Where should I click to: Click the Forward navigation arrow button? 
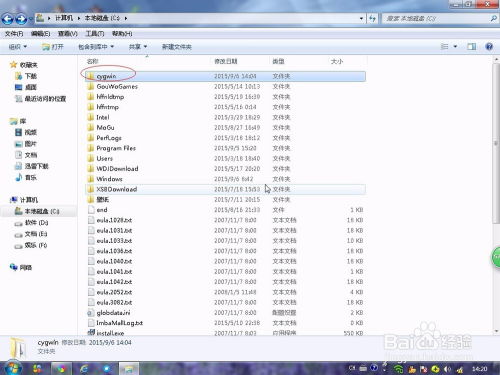pos(21,19)
